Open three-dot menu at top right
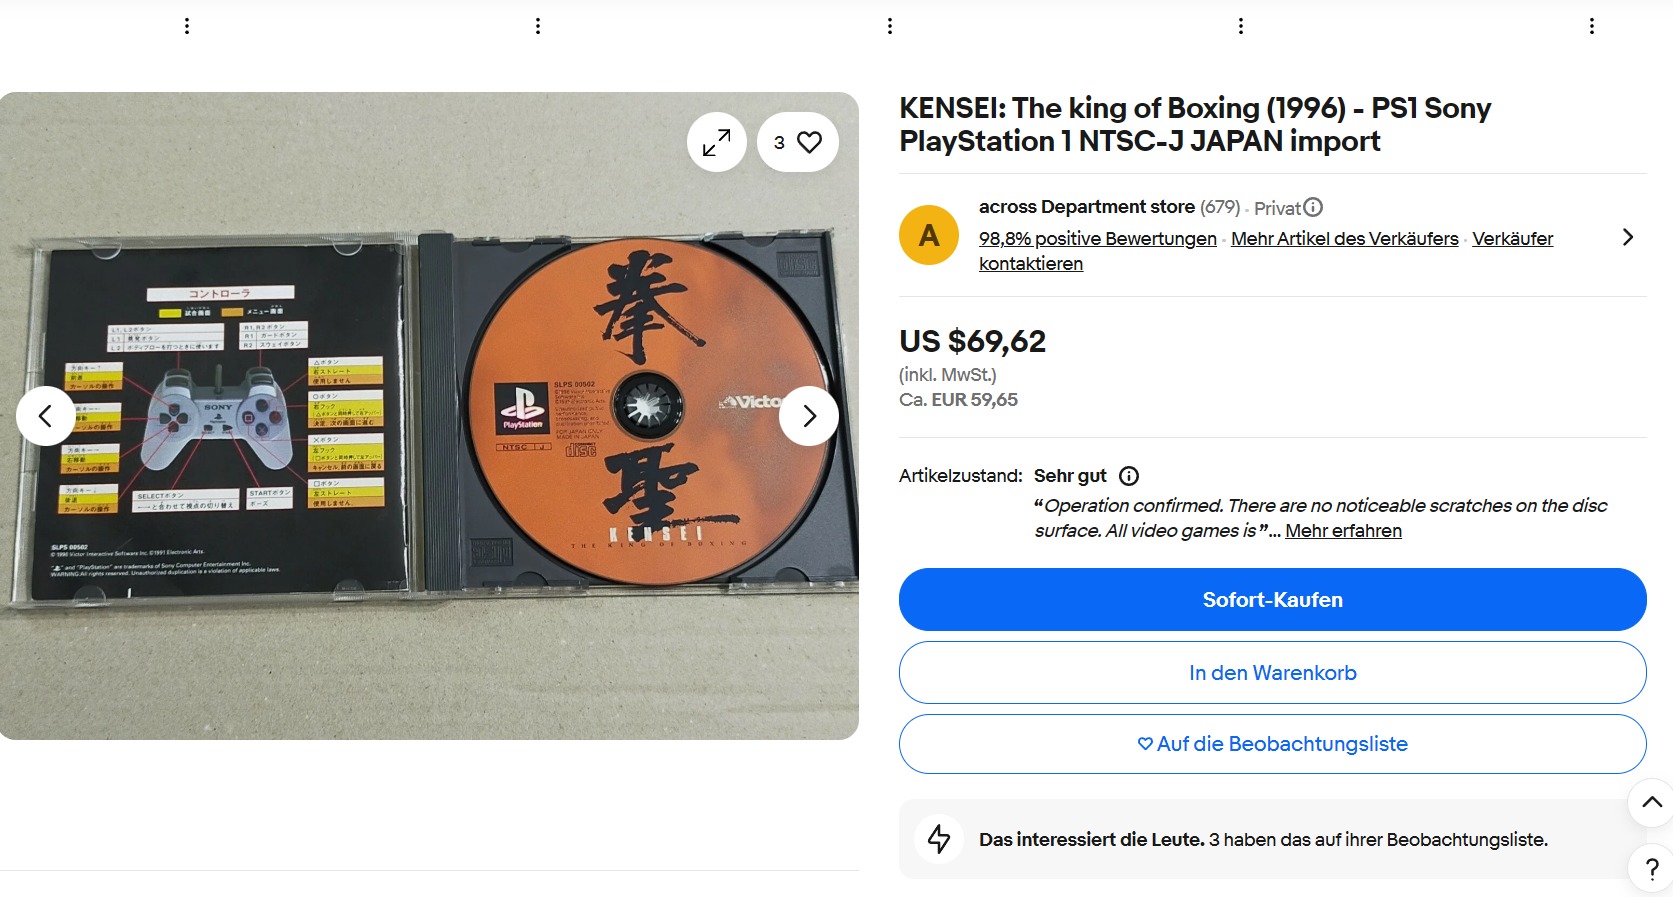 tap(1592, 26)
